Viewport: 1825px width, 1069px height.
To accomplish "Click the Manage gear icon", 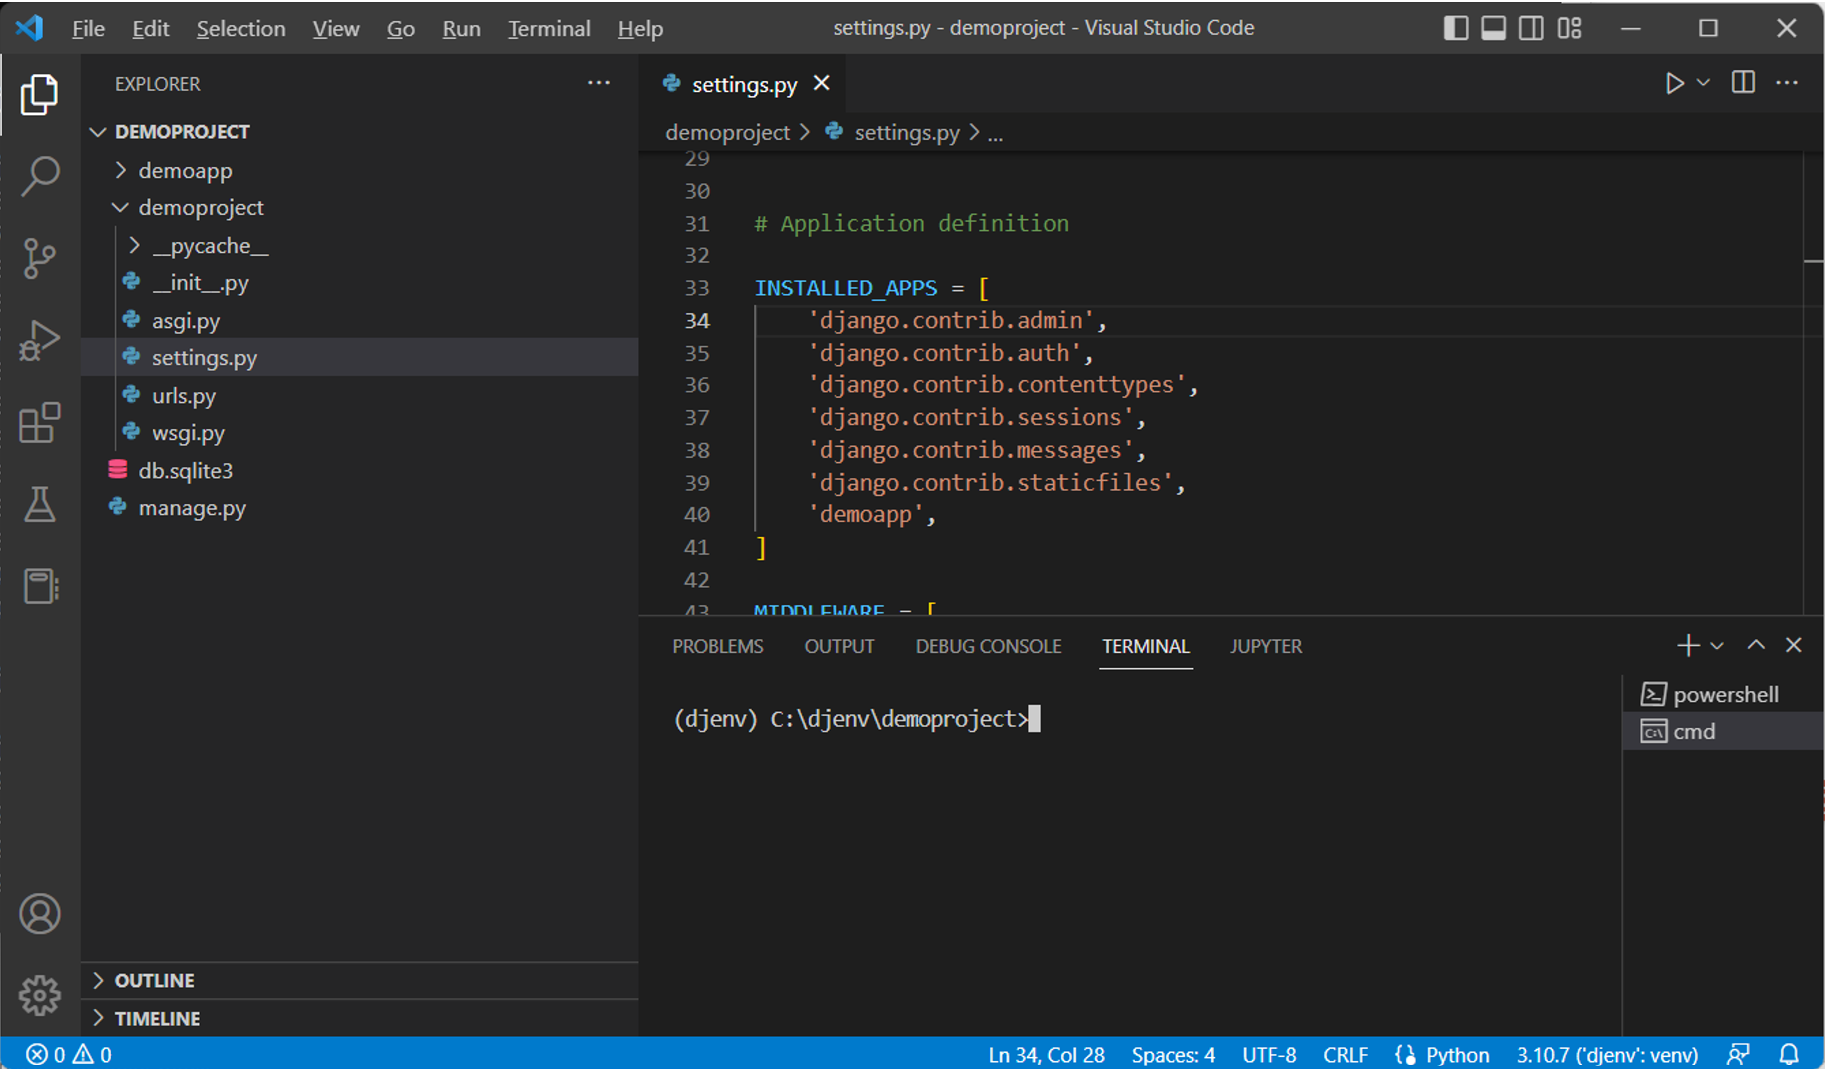I will [40, 995].
